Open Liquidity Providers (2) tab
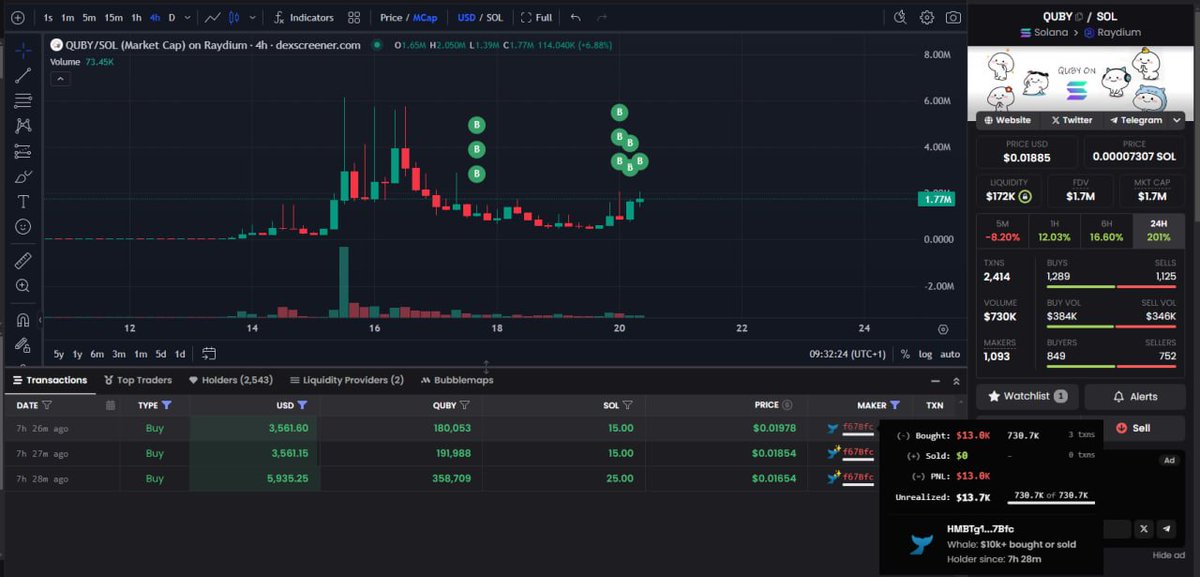 [346, 380]
